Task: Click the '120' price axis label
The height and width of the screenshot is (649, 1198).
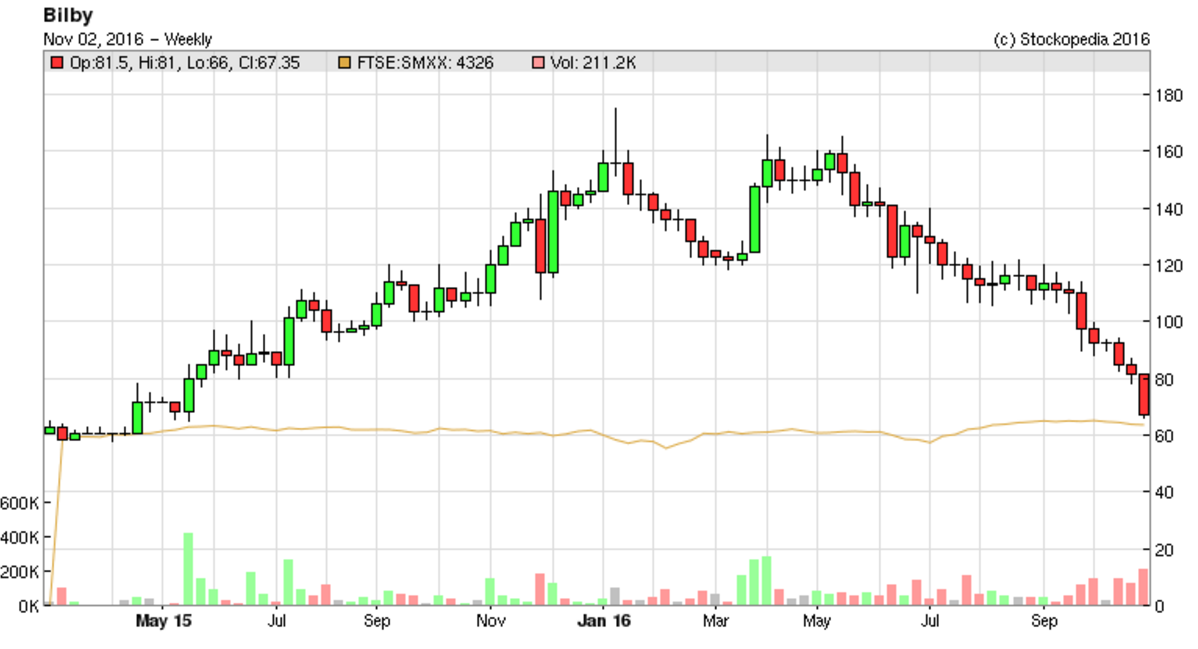Action: tap(1169, 266)
